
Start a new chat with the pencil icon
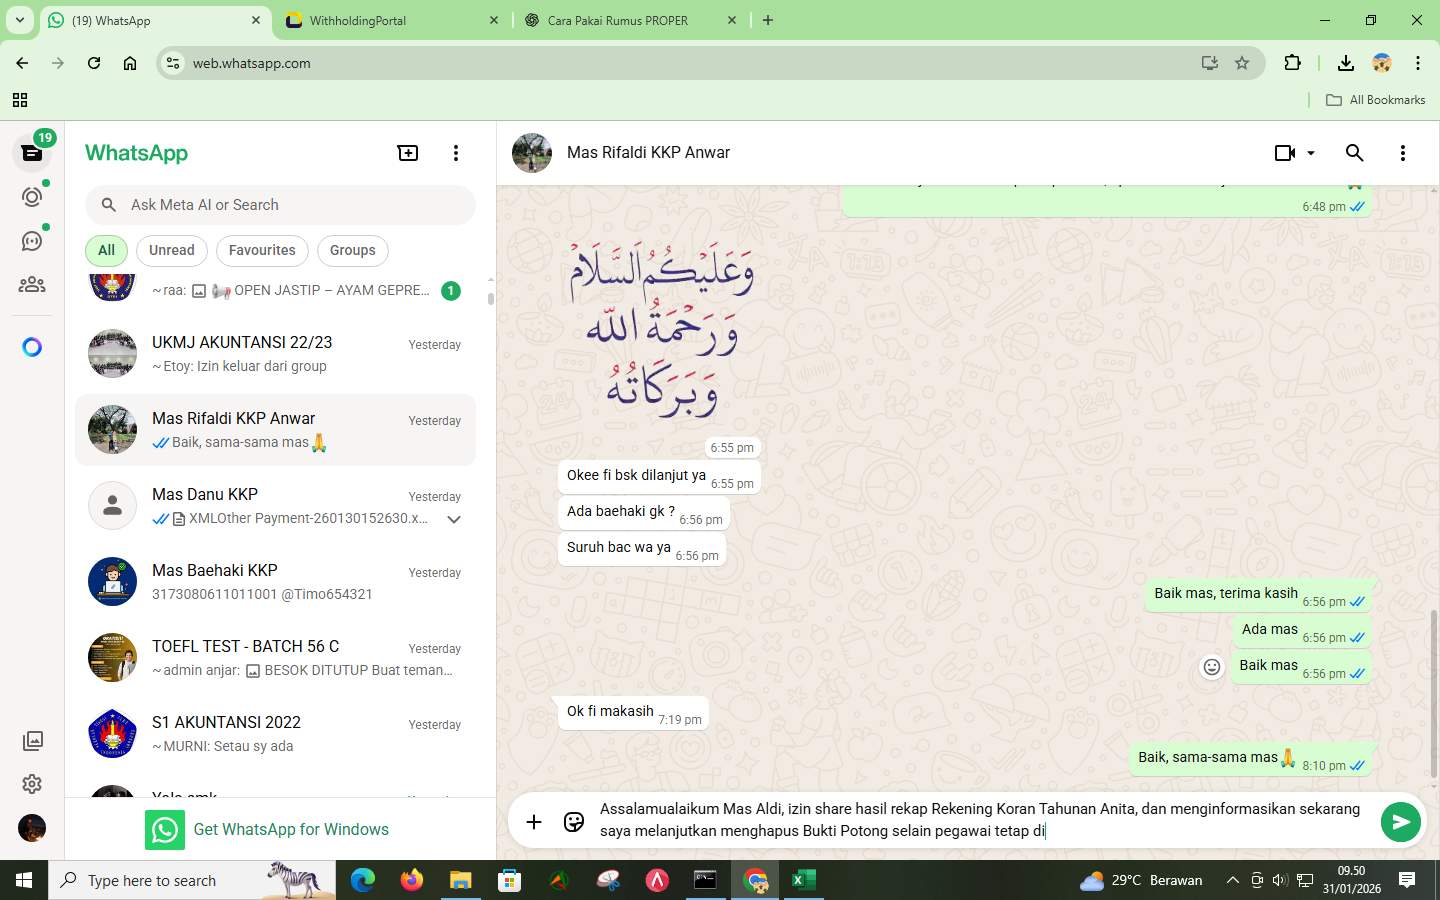[x=407, y=152]
